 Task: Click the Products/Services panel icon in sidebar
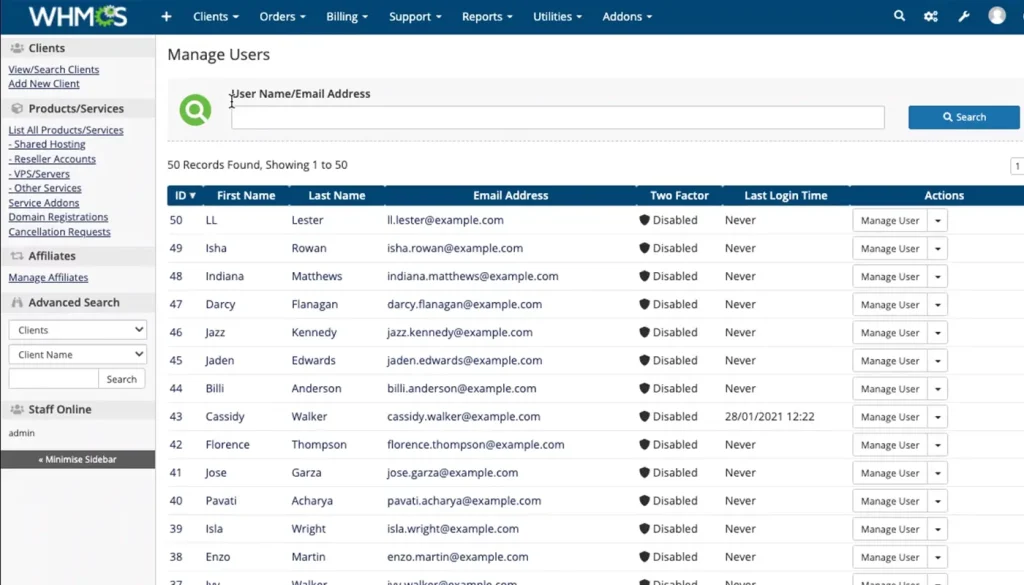[x=17, y=108]
